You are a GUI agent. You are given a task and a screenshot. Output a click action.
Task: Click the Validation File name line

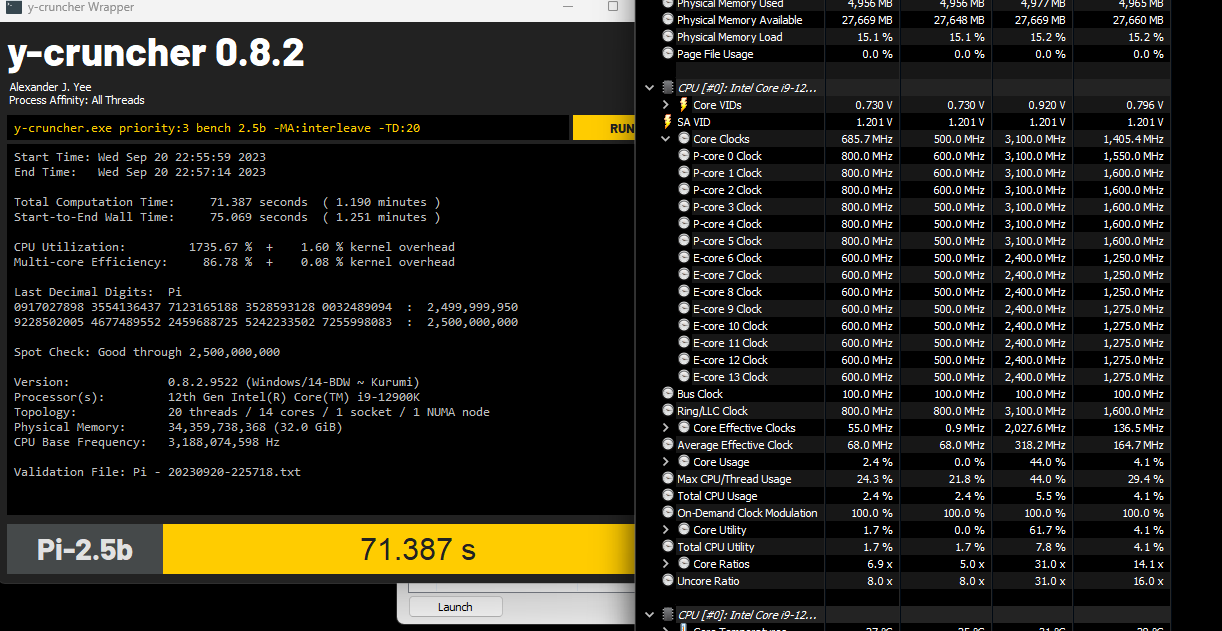coord(157,472)
